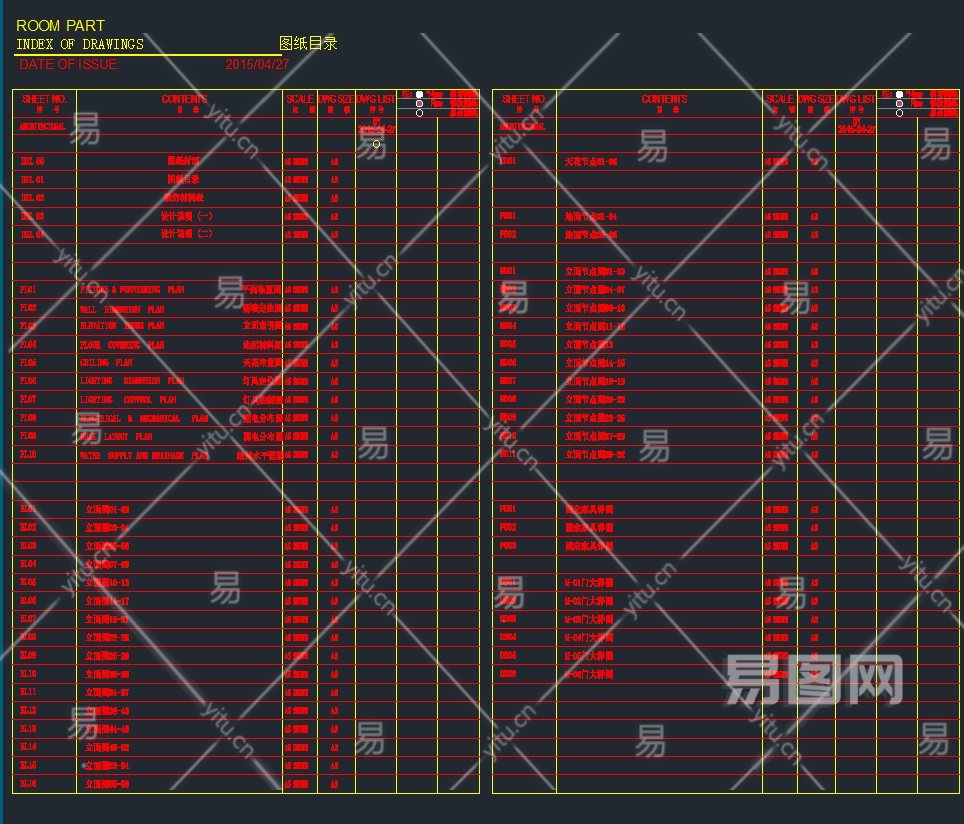This screenshot has height=824, width=964.
Task: Click the pink legend circle in right table
Action: click(x=899, y=104)
